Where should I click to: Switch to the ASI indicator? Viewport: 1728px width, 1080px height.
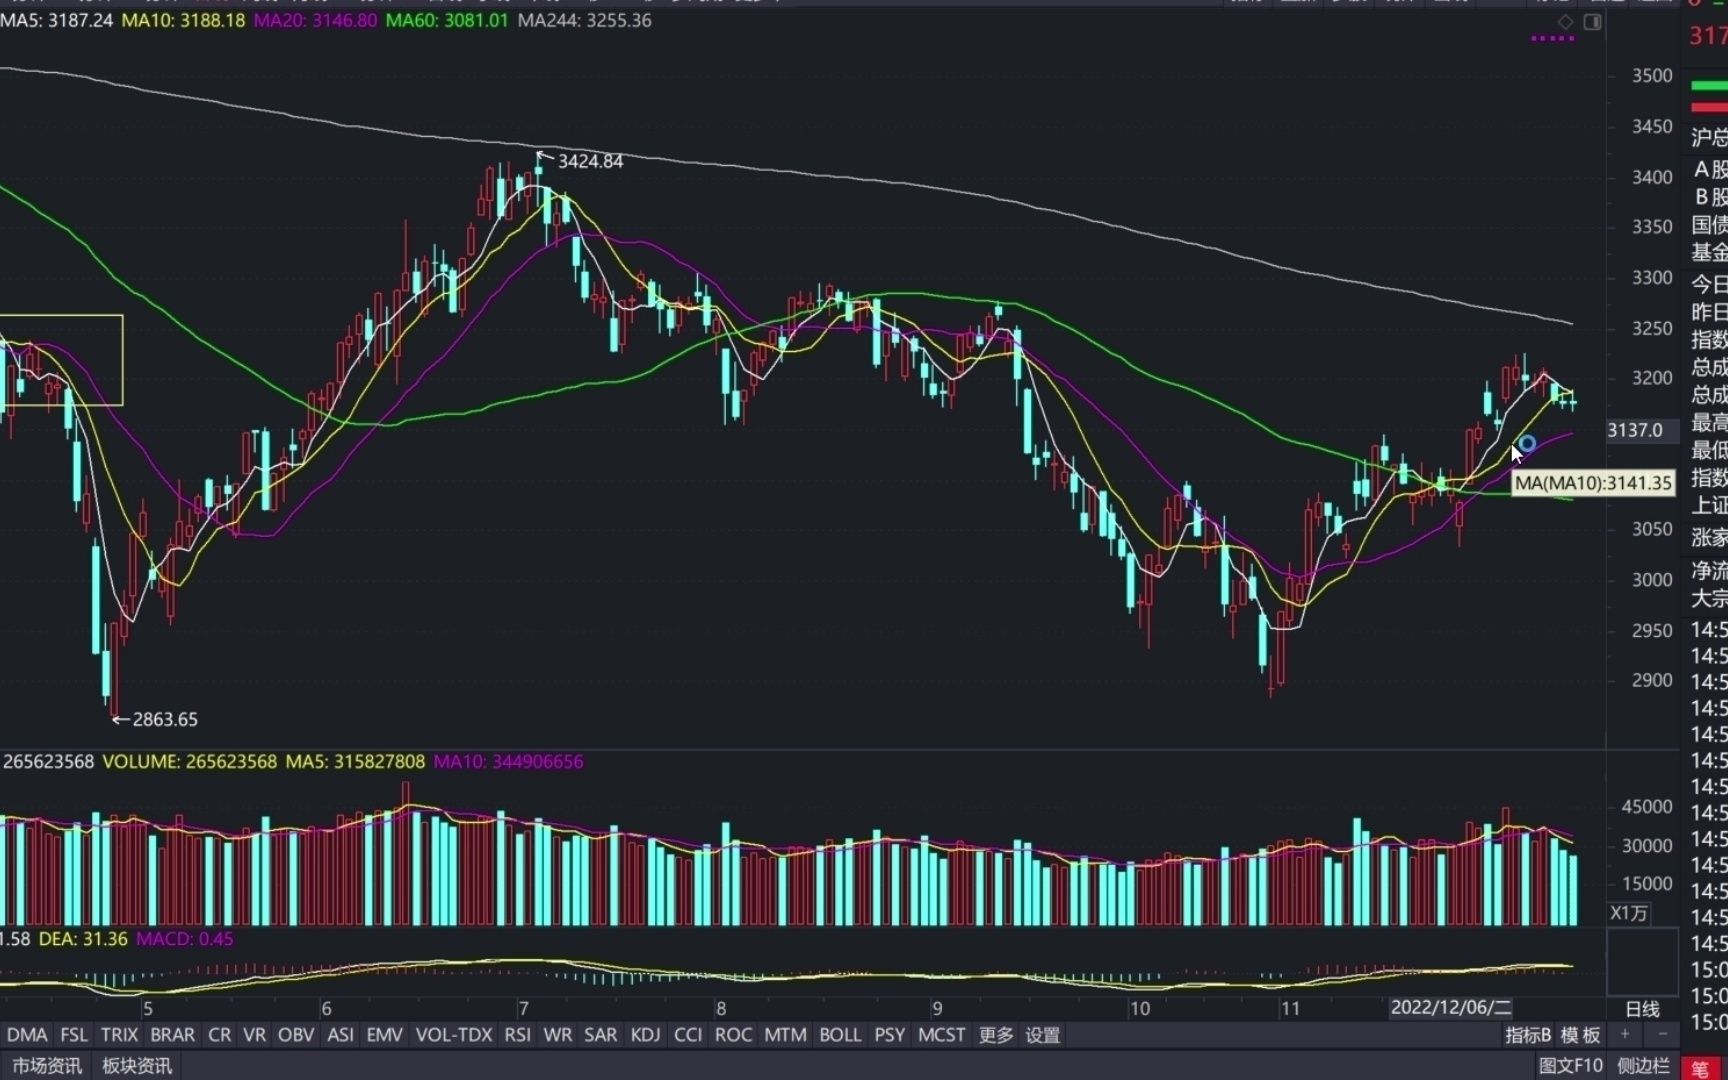click(341, 1035)
